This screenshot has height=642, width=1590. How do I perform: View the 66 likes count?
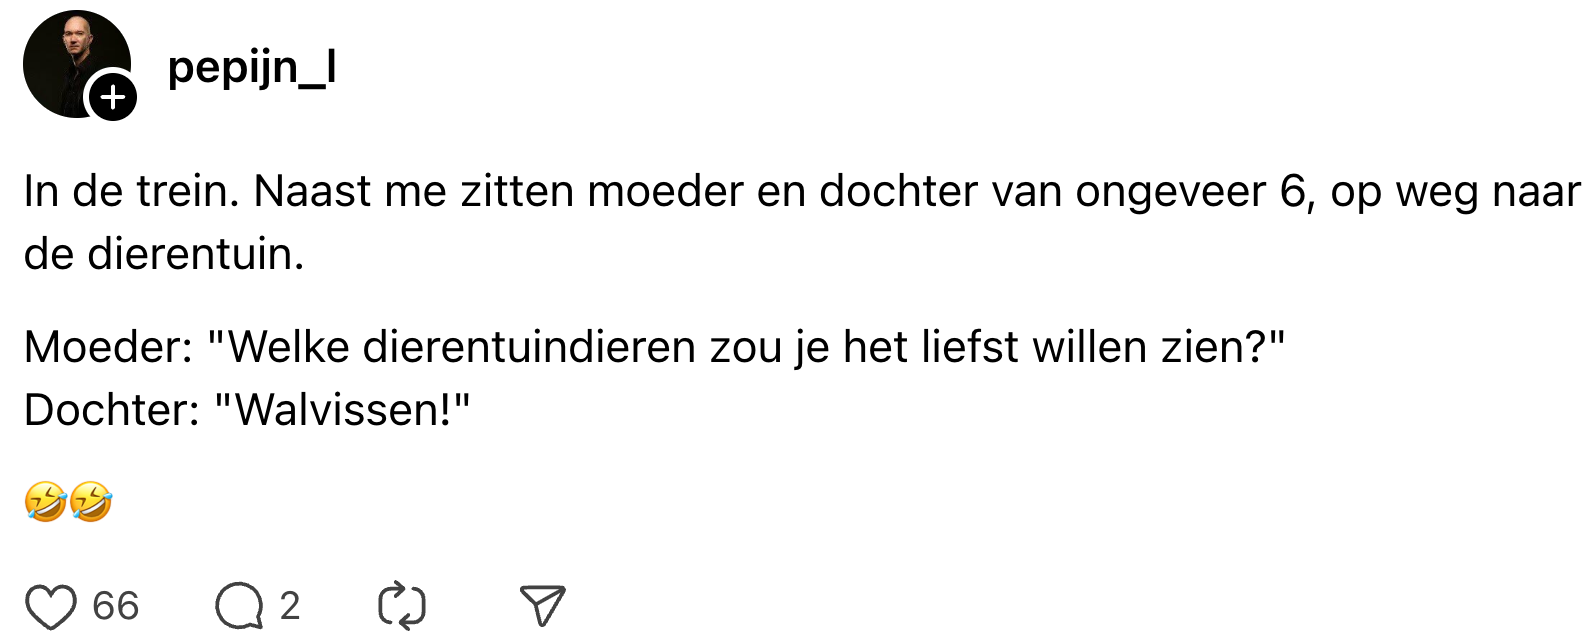(x=115, y=606)
